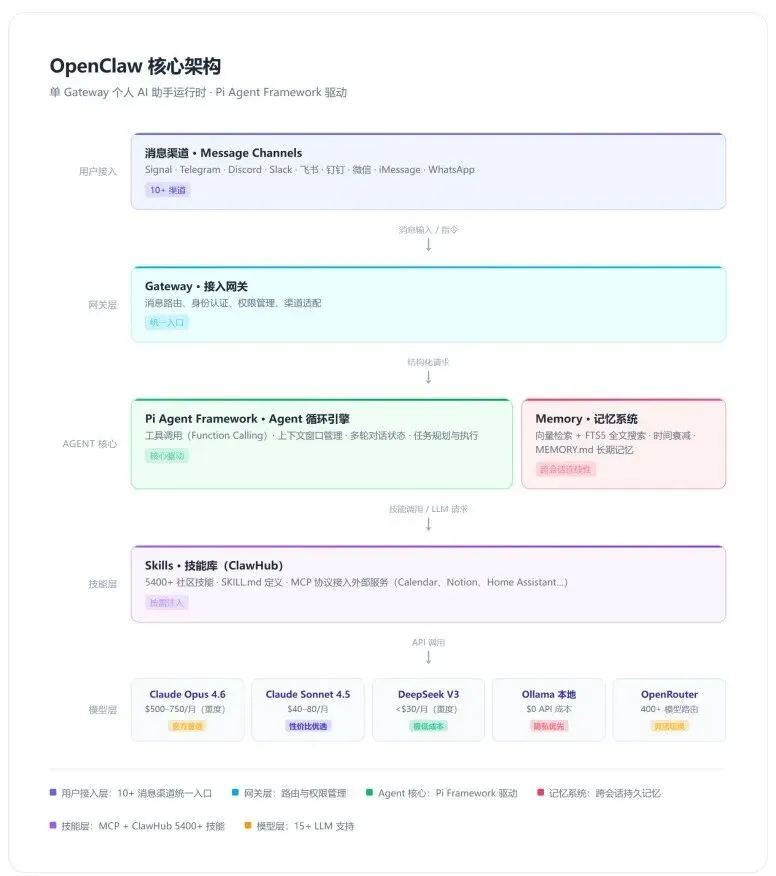Click the MEMORY.md 长期记忆 line
The image size is (776, 876).
coord(584,450)
